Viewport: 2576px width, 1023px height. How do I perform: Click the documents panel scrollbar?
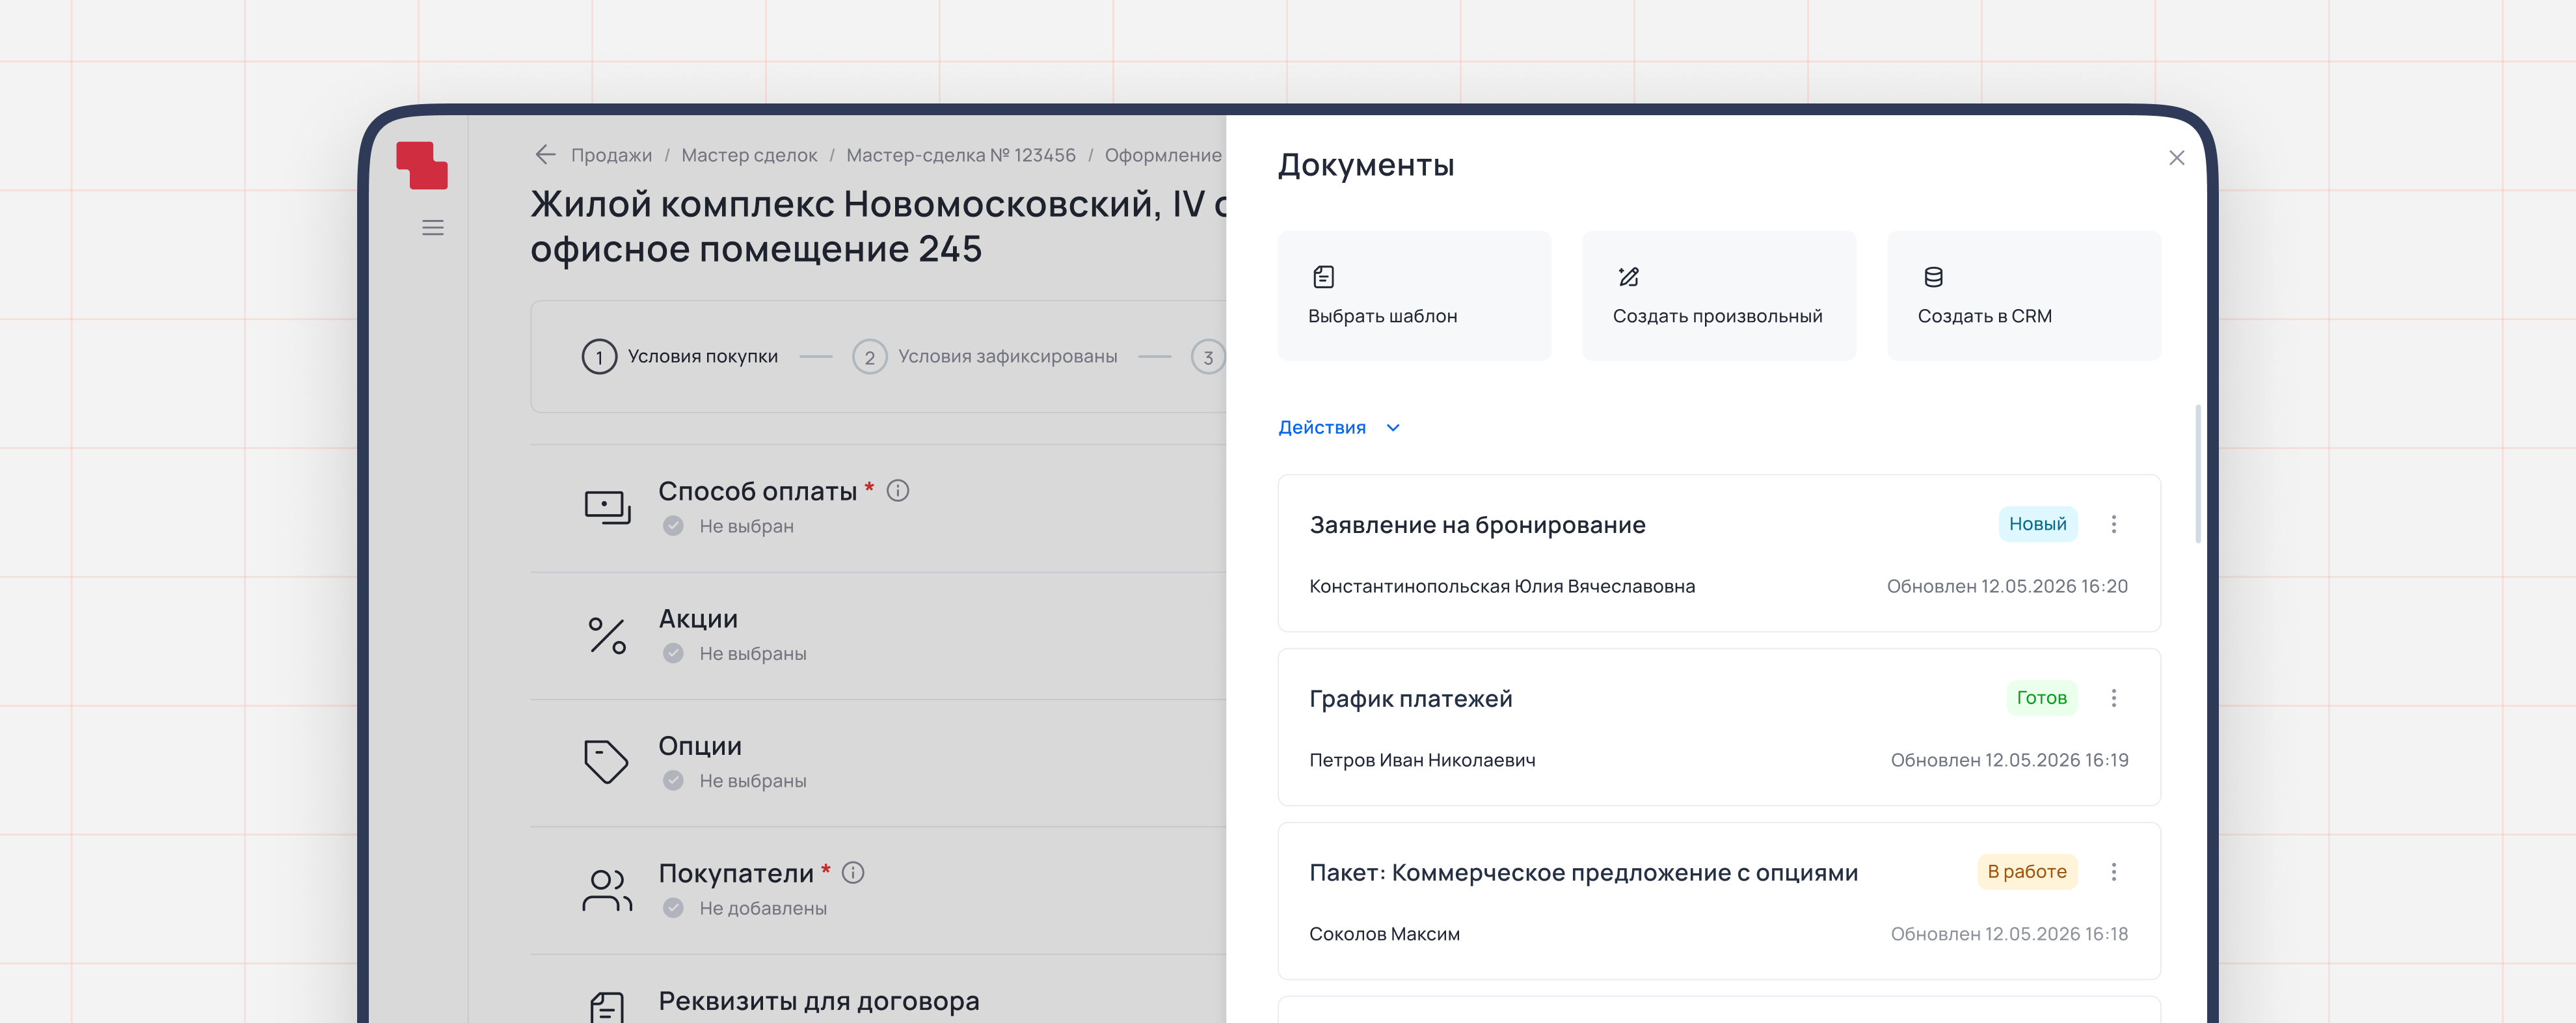(x=2197, y=474)
